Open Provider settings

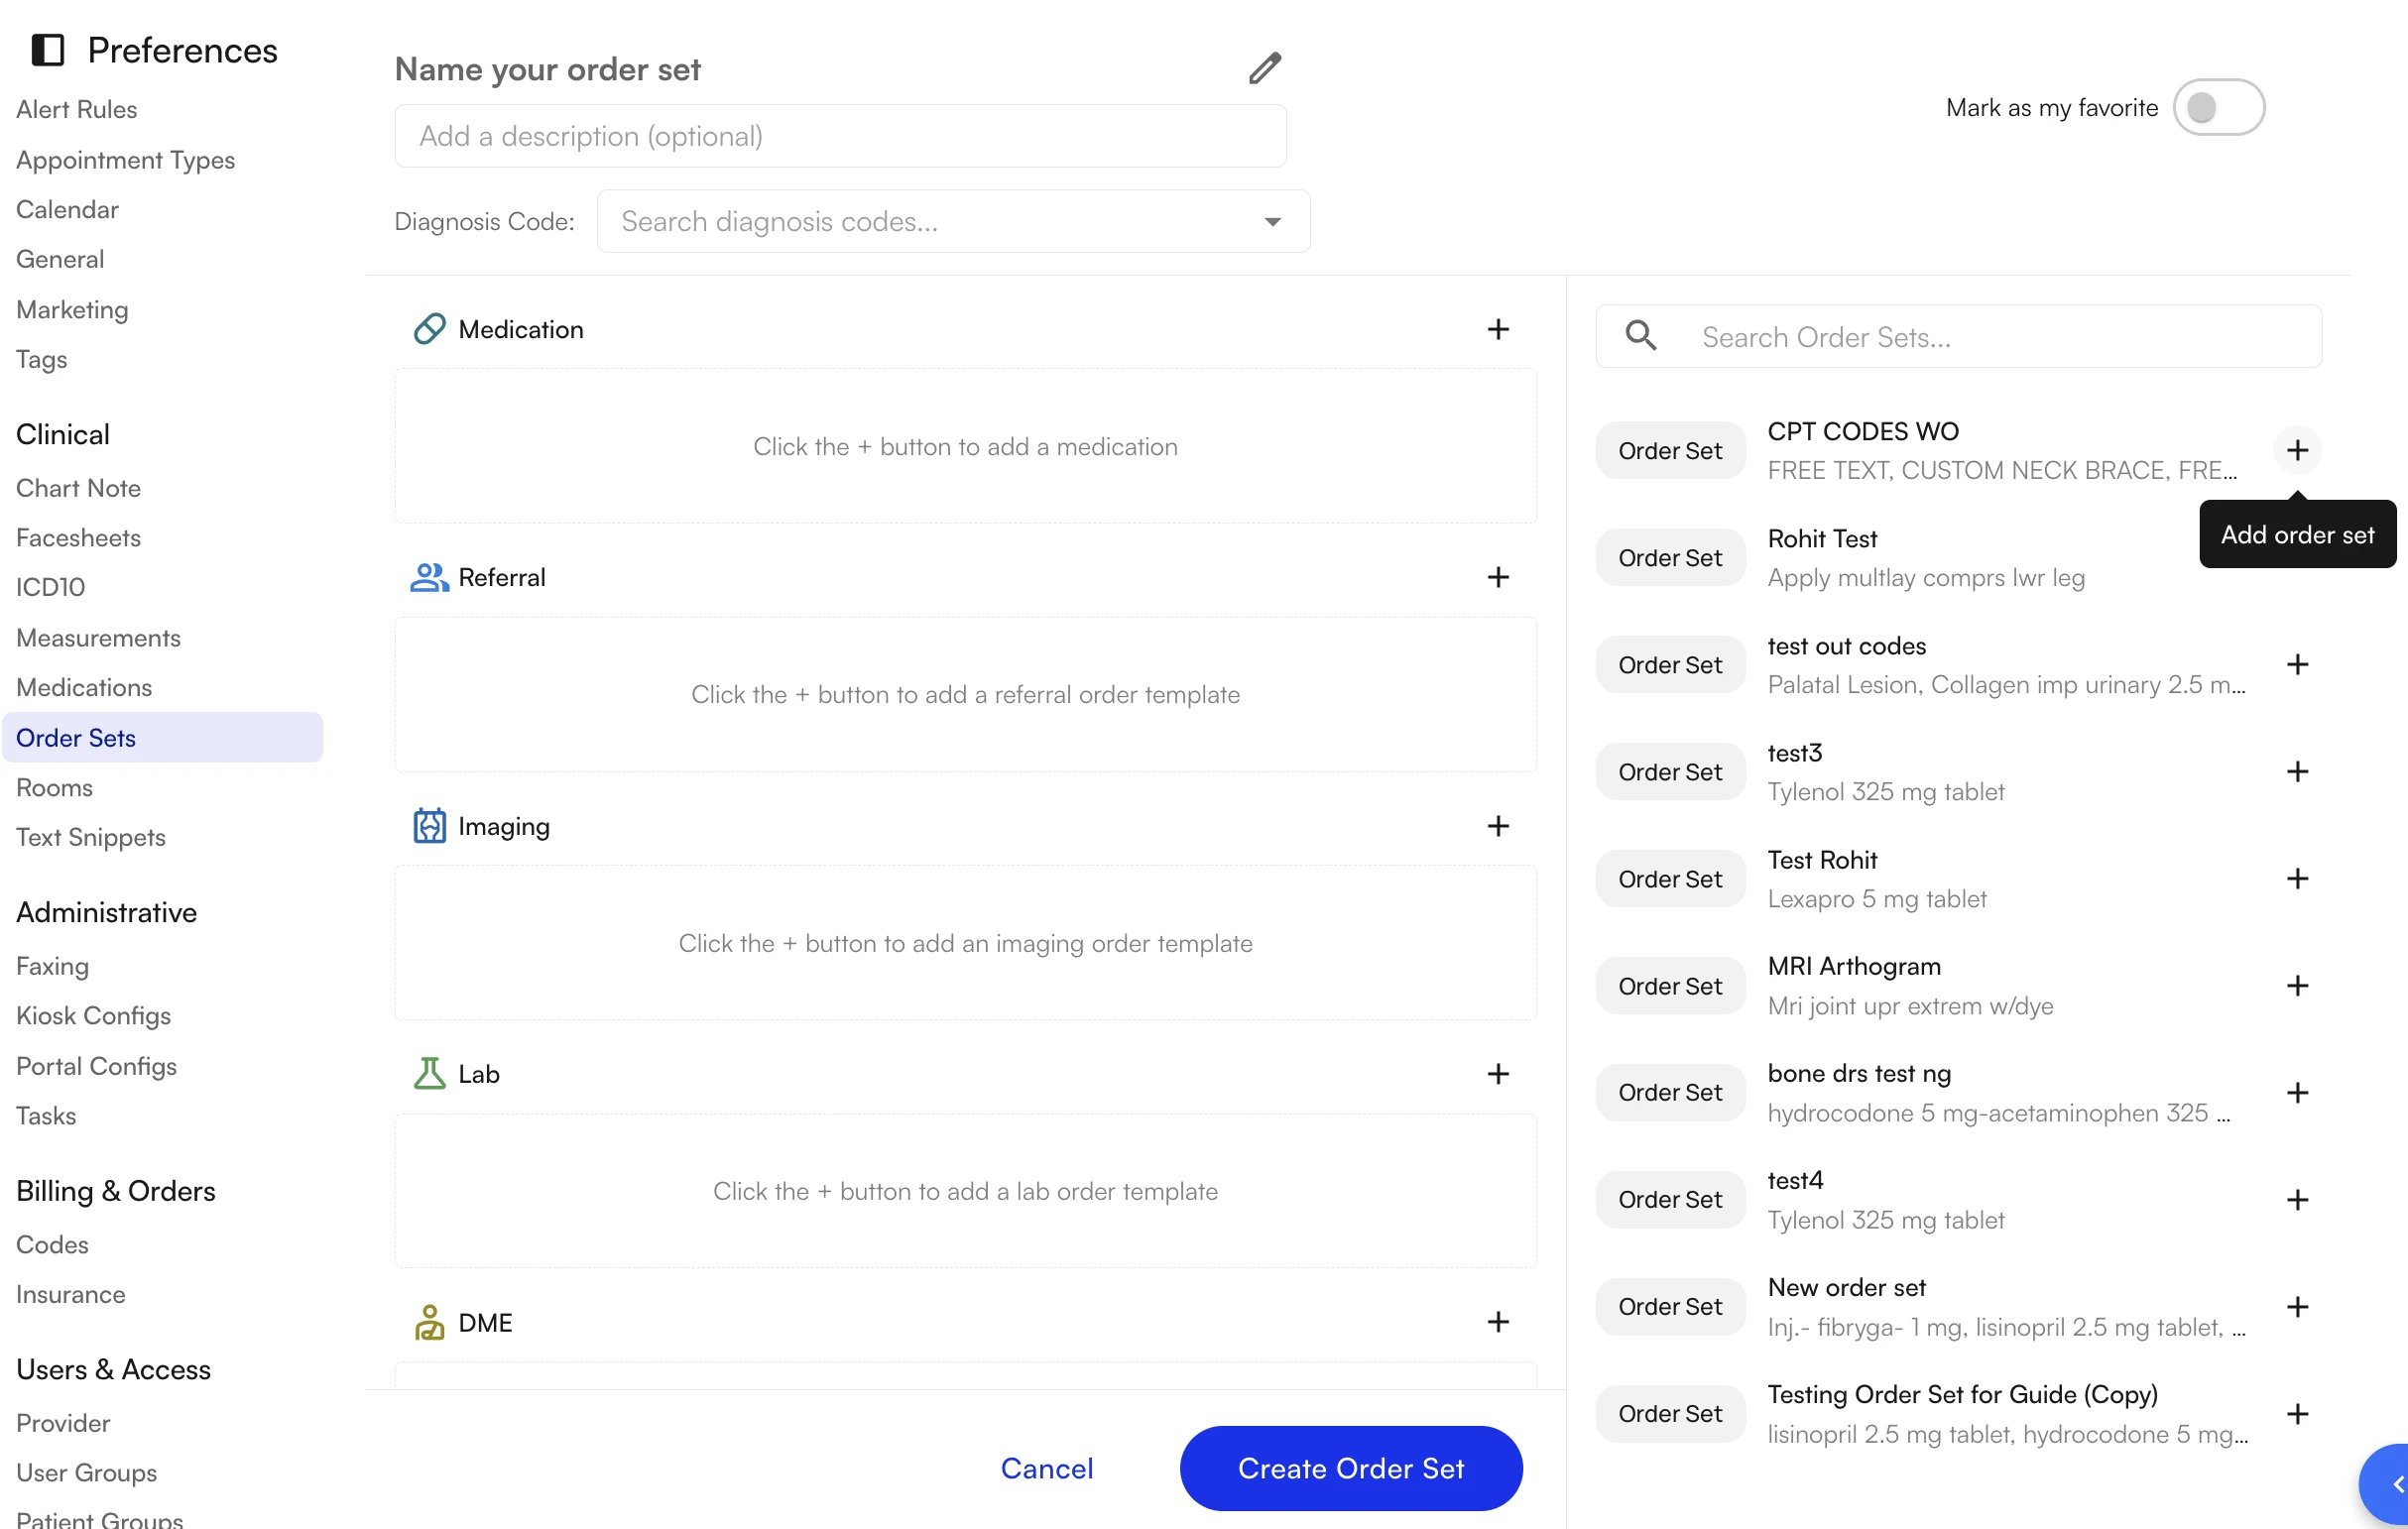63,1422
